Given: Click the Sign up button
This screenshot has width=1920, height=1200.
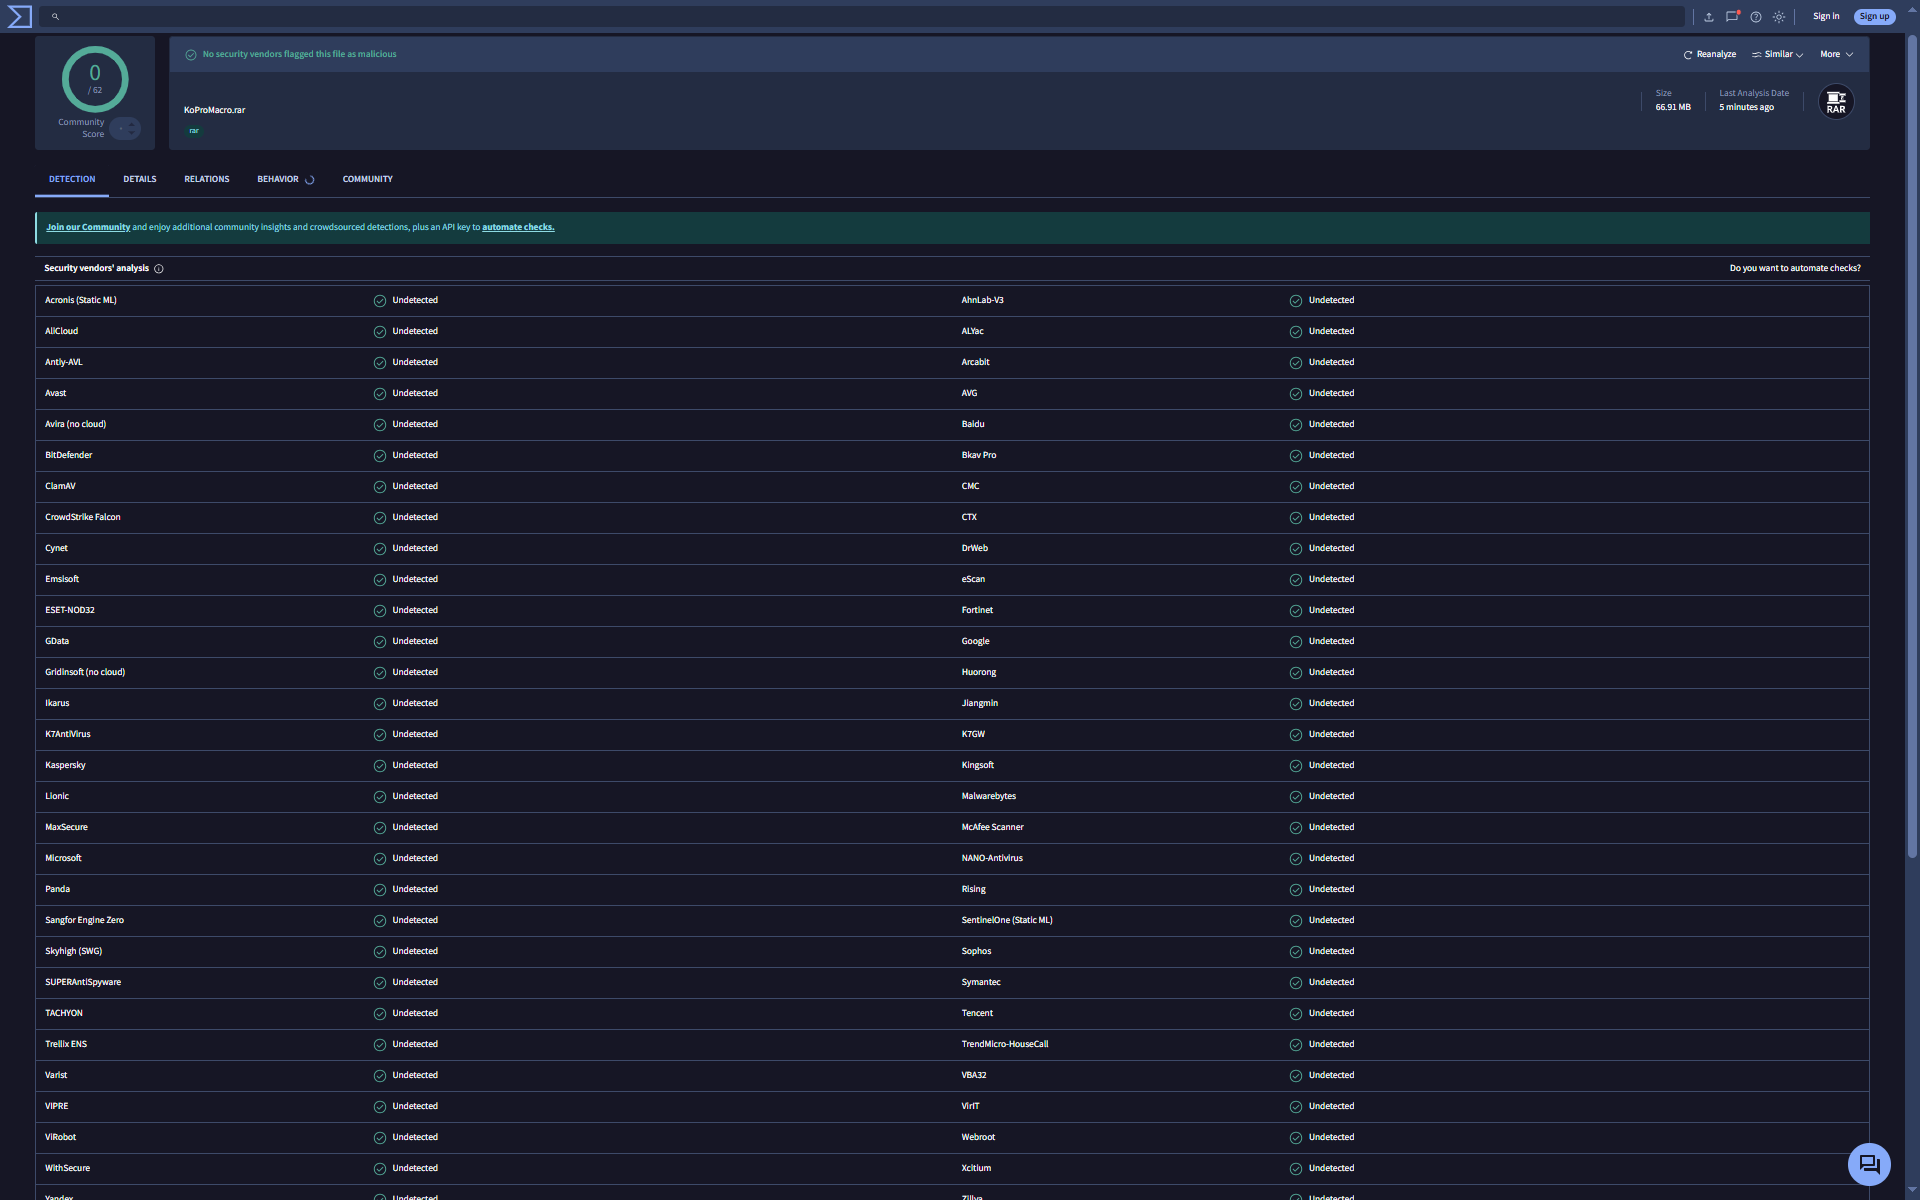Looking at the screenshot, I should 1874,16.
